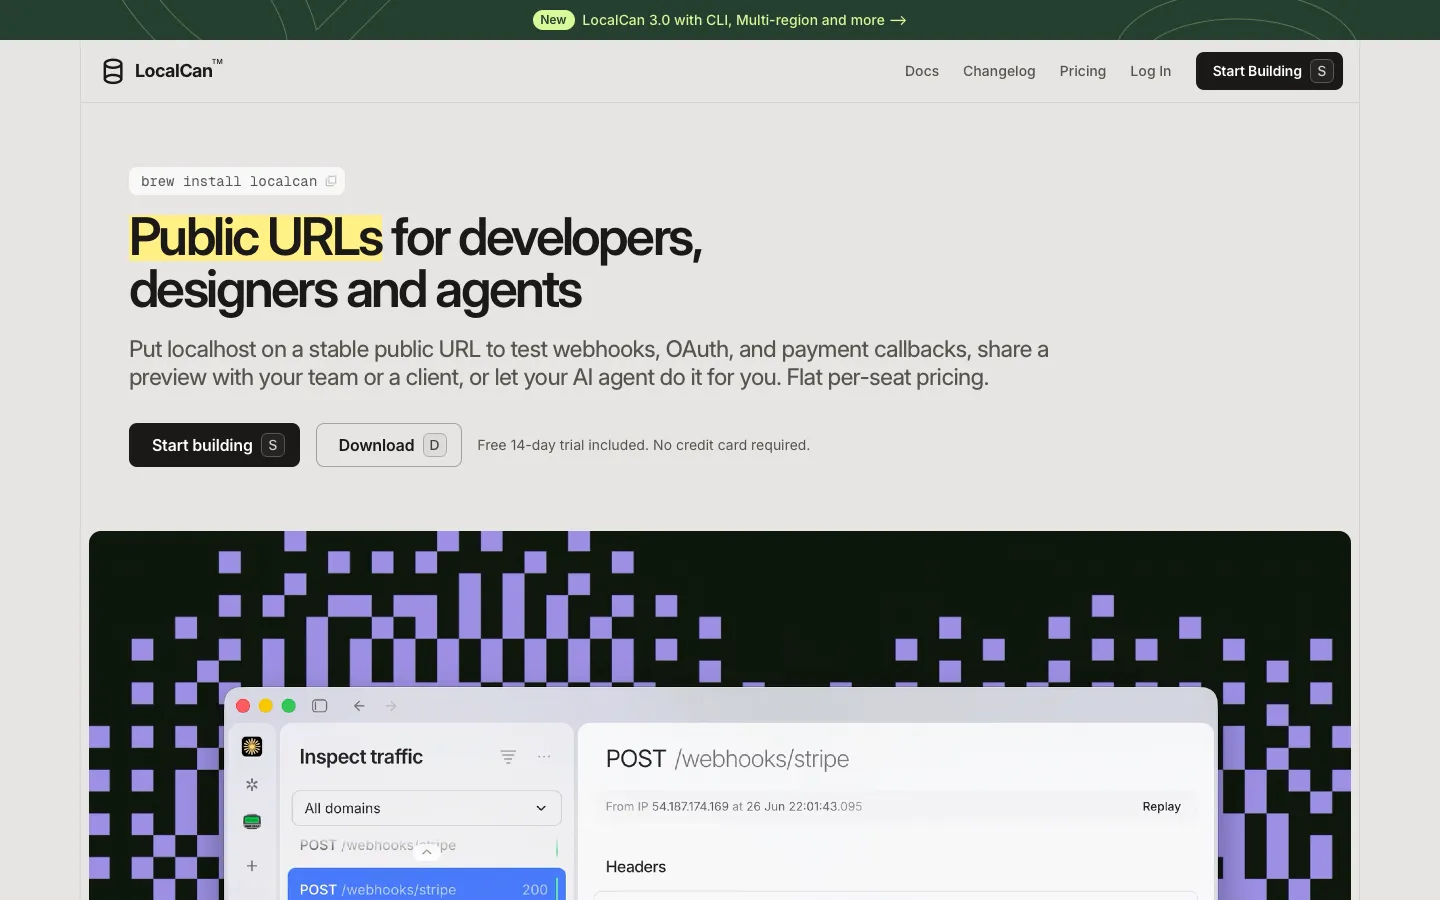Click the scroll-up chevron above the request list
The width and height of the screenshot is (1440, 900).
[427, 852]
